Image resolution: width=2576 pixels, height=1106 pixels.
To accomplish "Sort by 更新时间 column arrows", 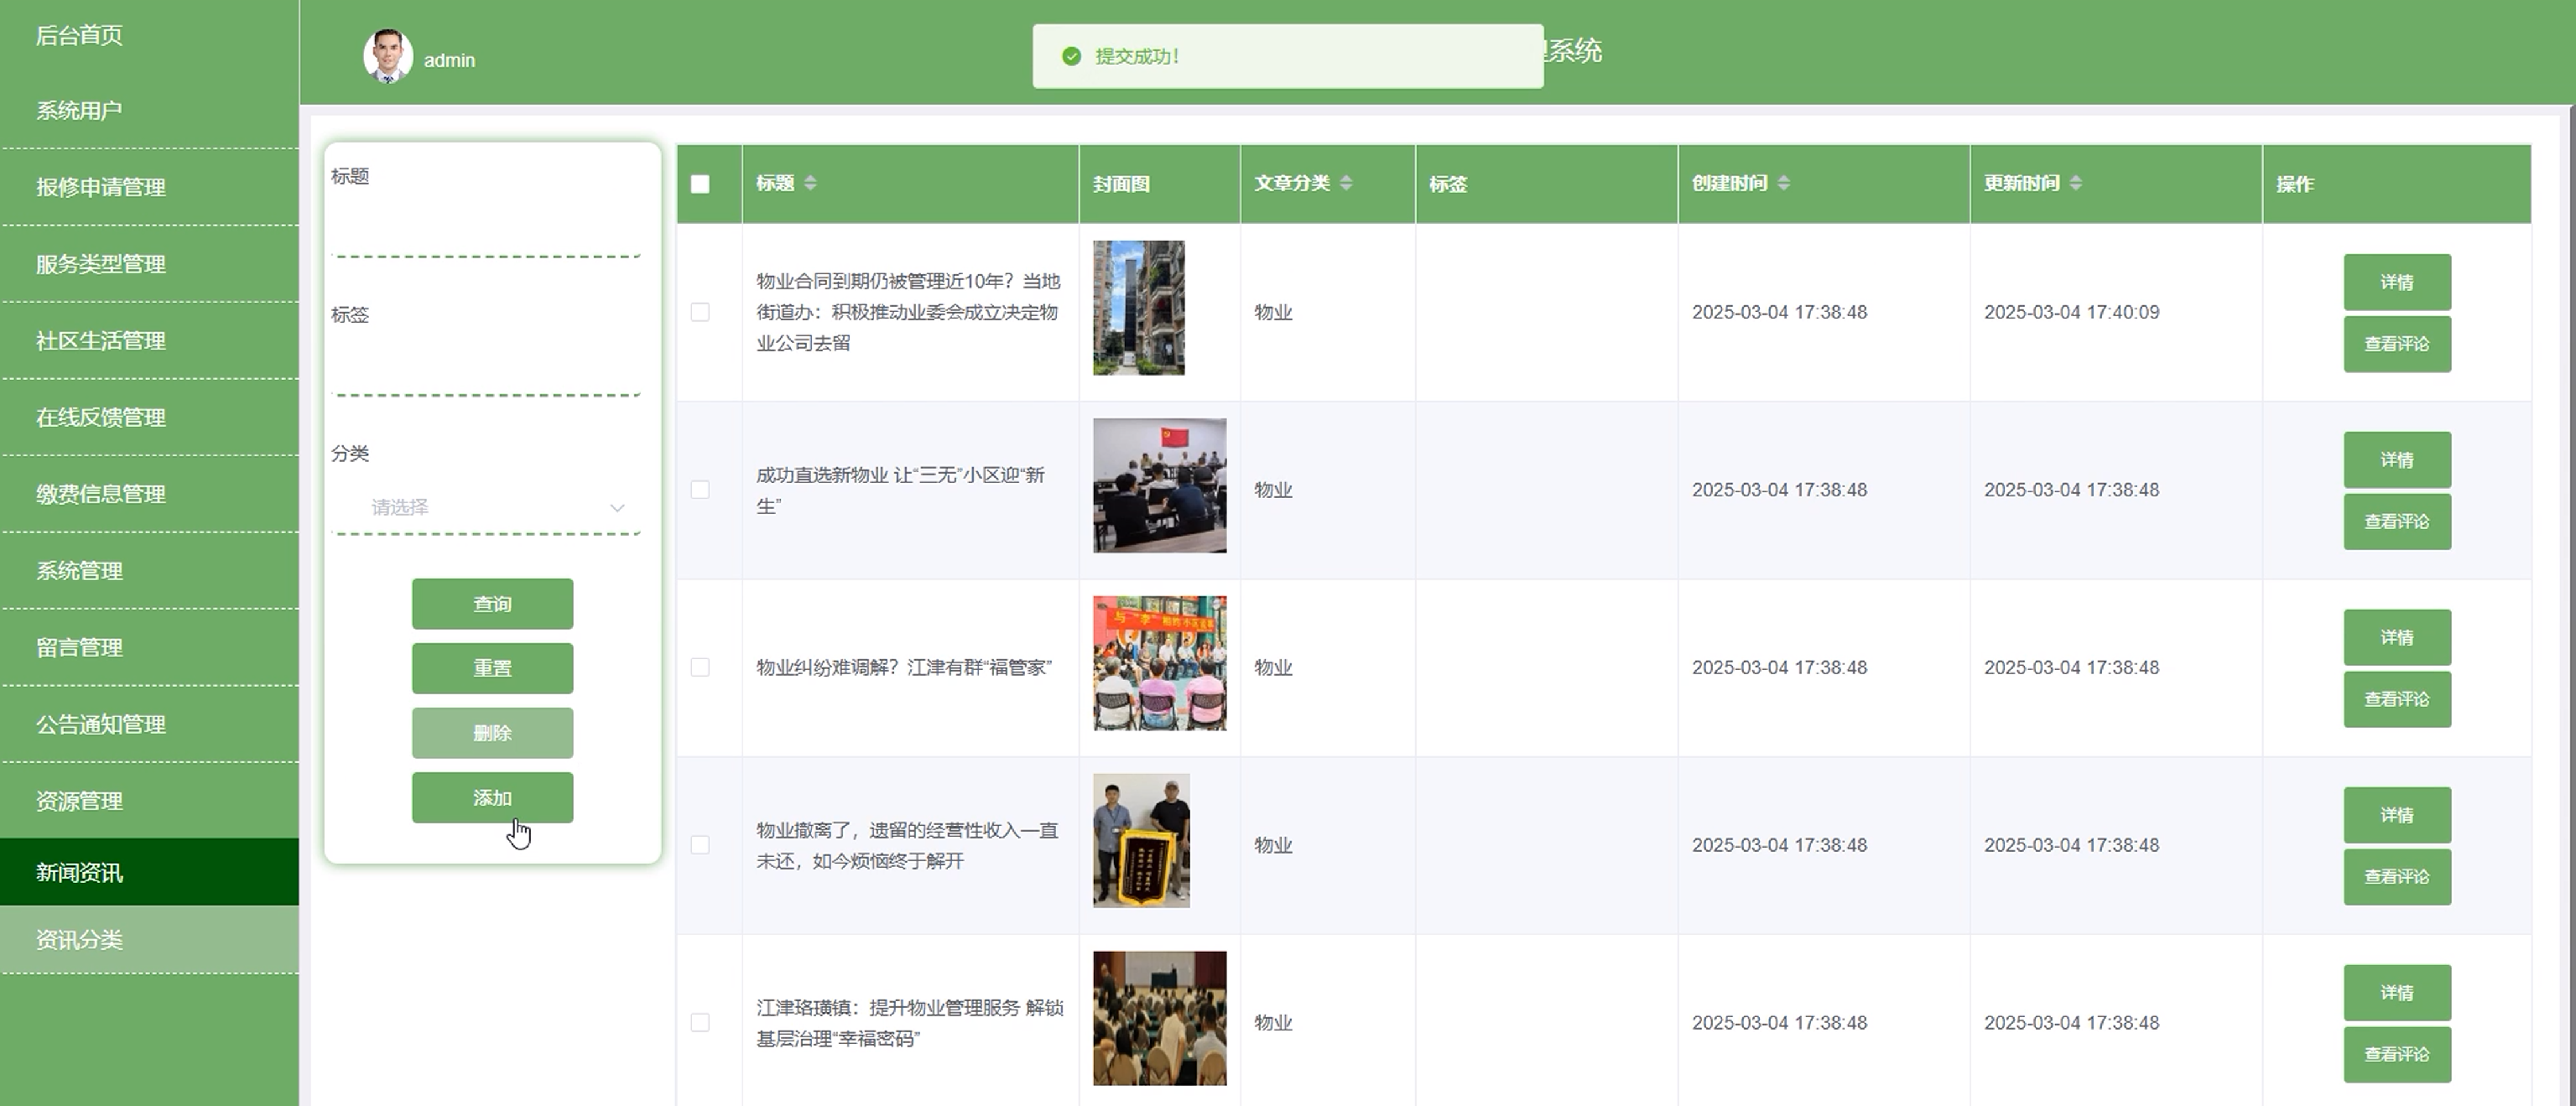I will 2076,183.
